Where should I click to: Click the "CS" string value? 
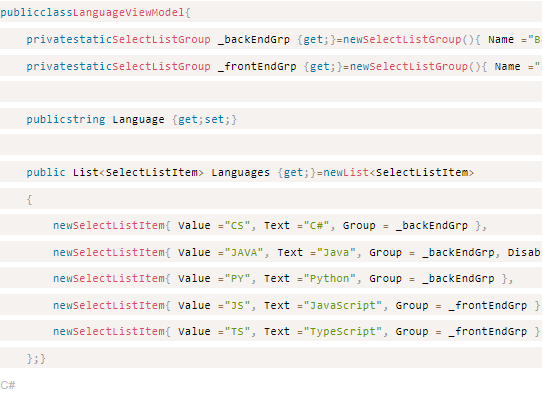tap(238, 225)
